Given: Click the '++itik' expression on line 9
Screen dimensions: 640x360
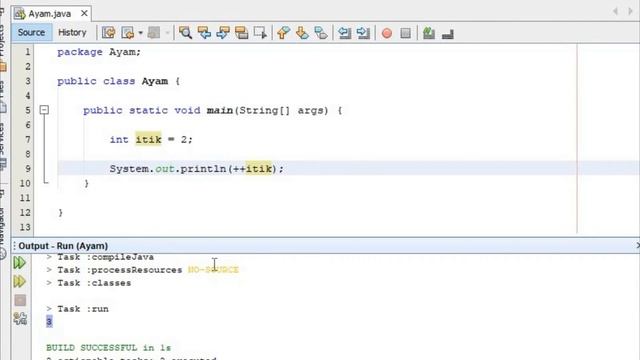Looking at the screenshot, I should [252, 169].
